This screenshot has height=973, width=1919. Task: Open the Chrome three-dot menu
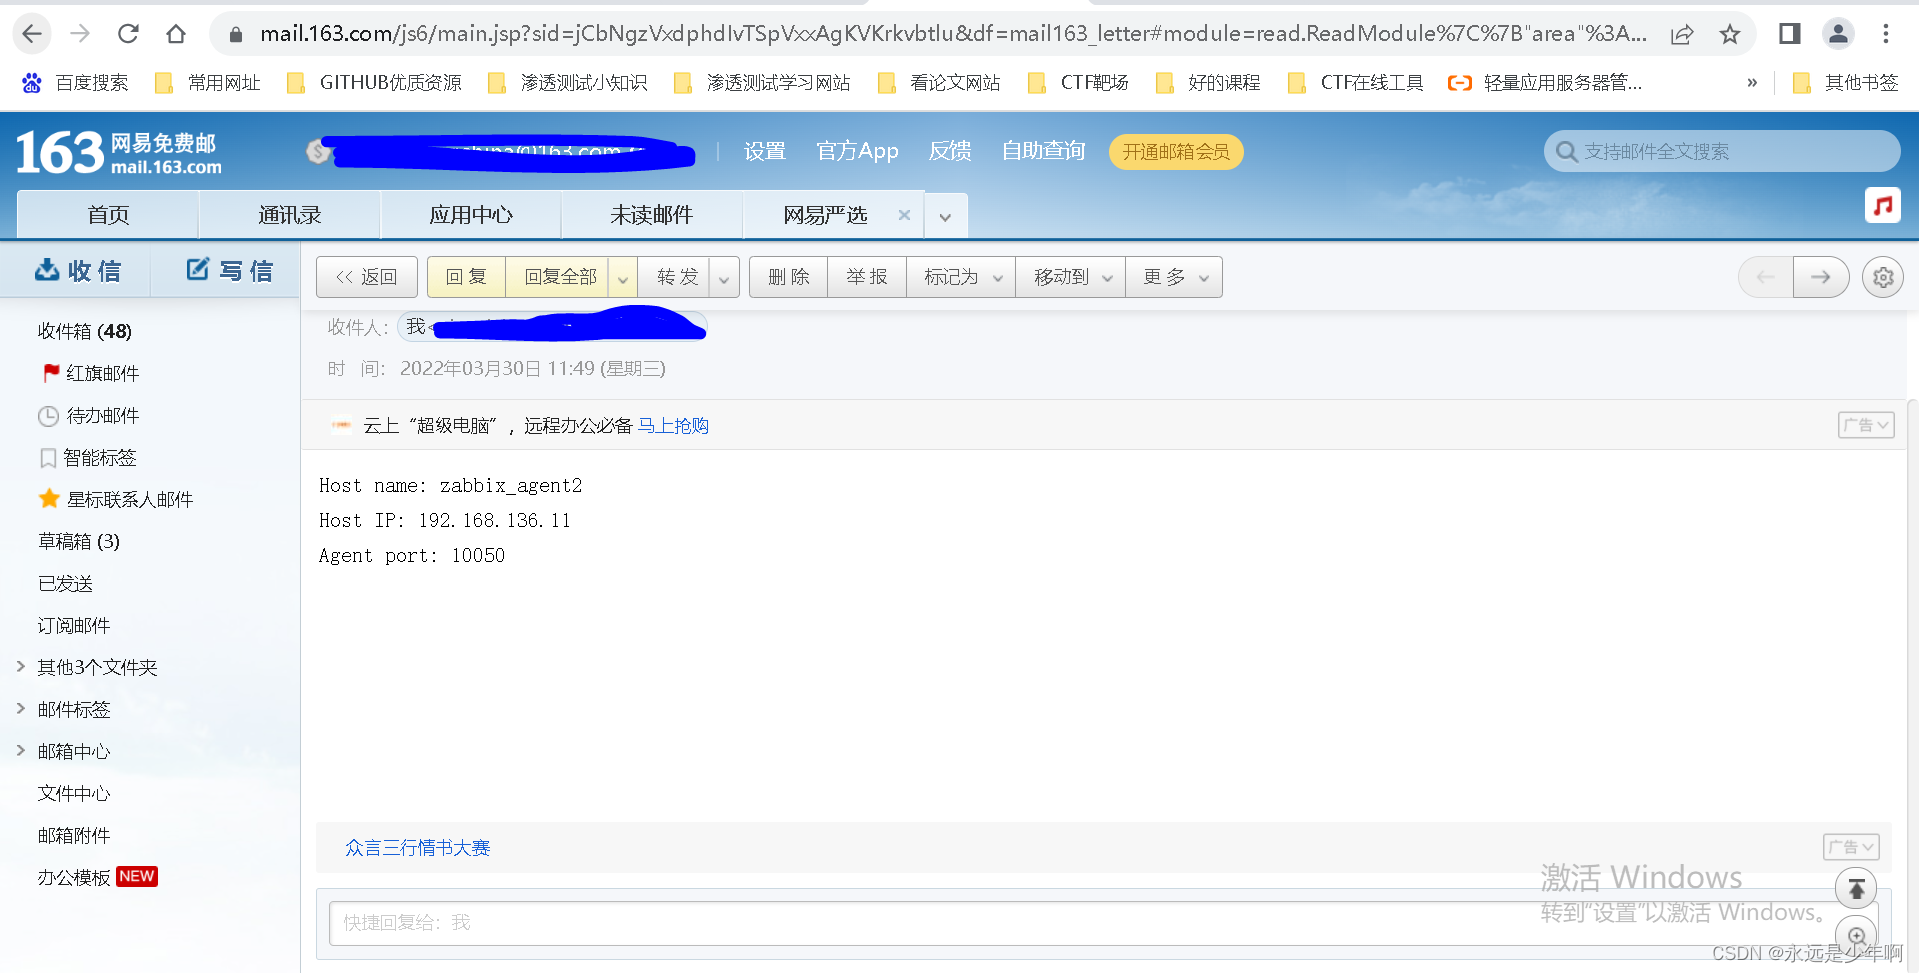[x=1886, y=34]
